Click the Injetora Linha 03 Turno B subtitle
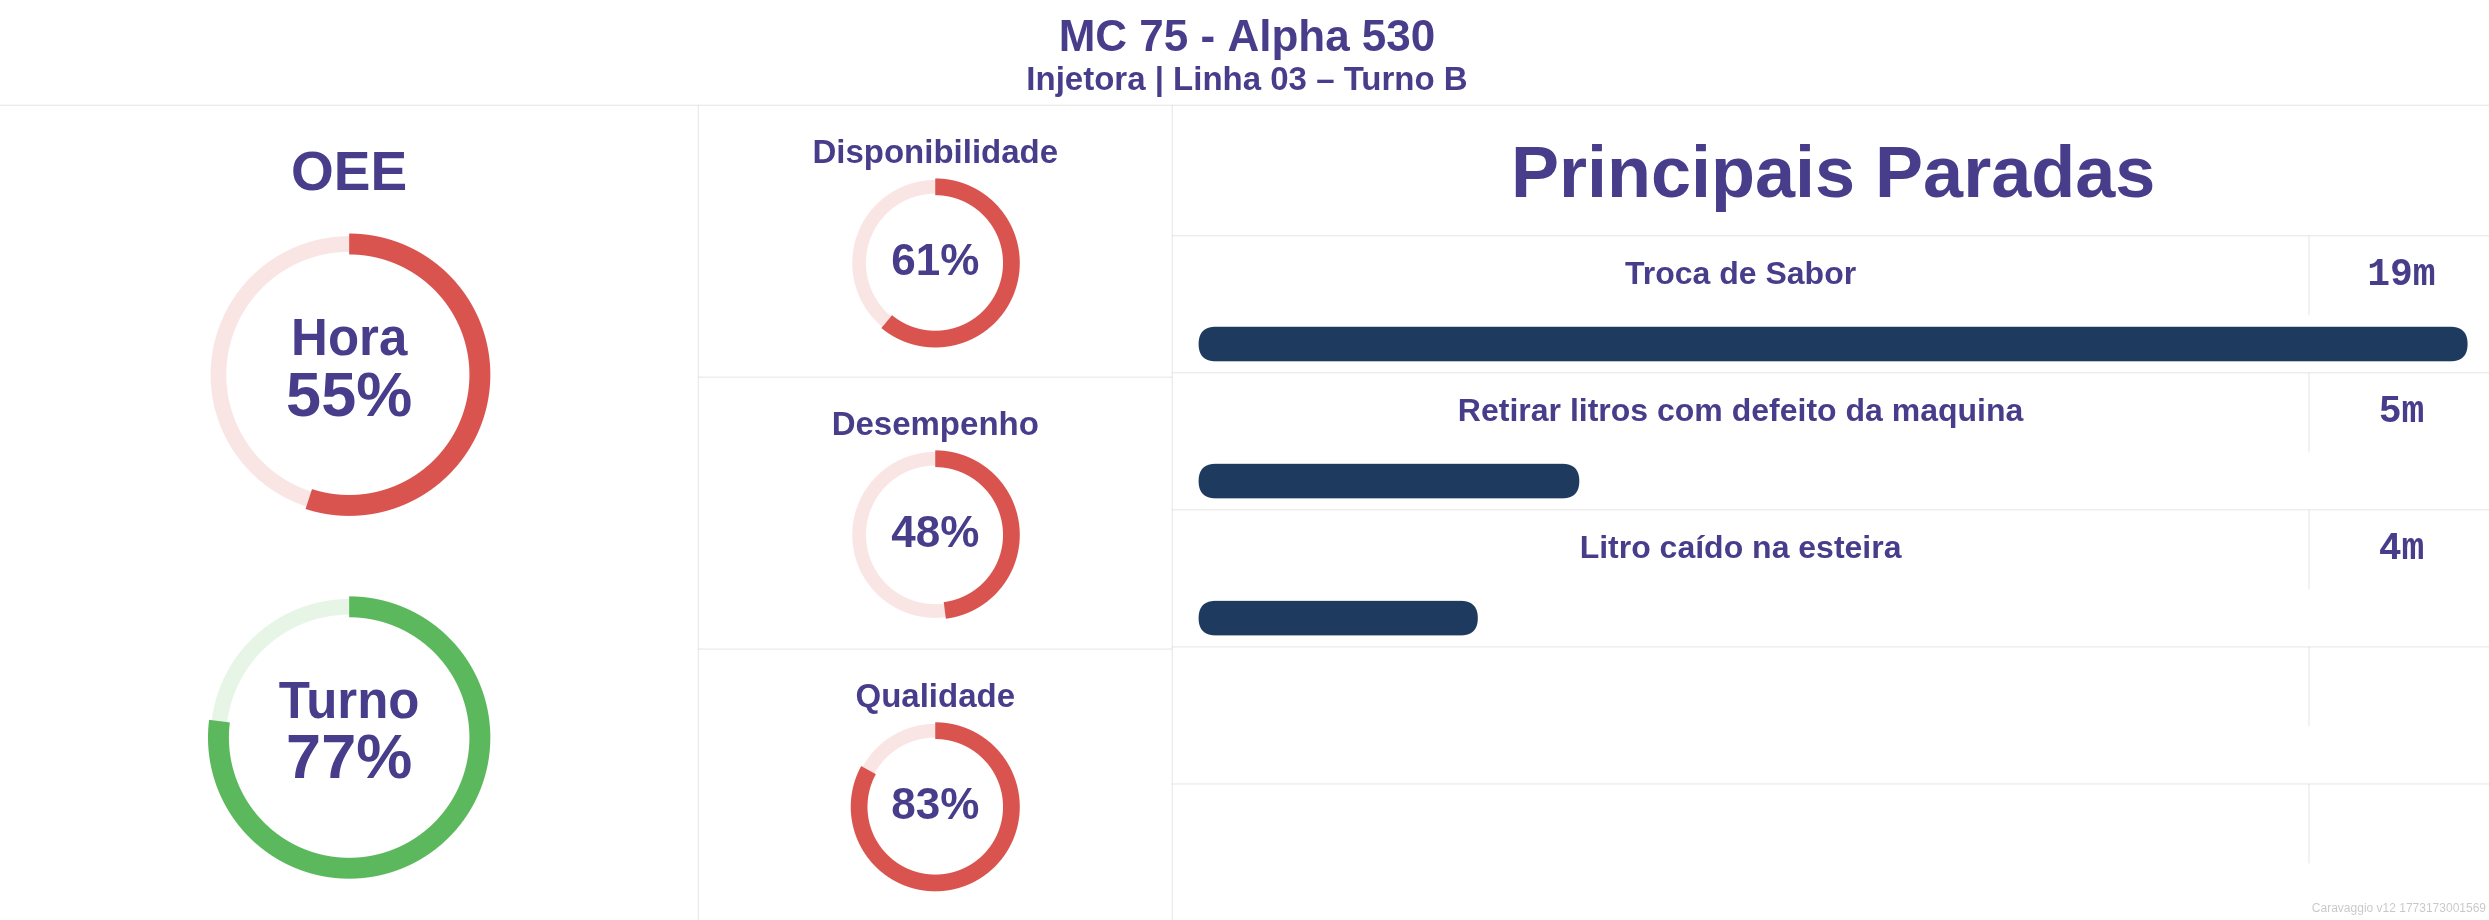The image size is (2489, 920). pos(1246,79)
